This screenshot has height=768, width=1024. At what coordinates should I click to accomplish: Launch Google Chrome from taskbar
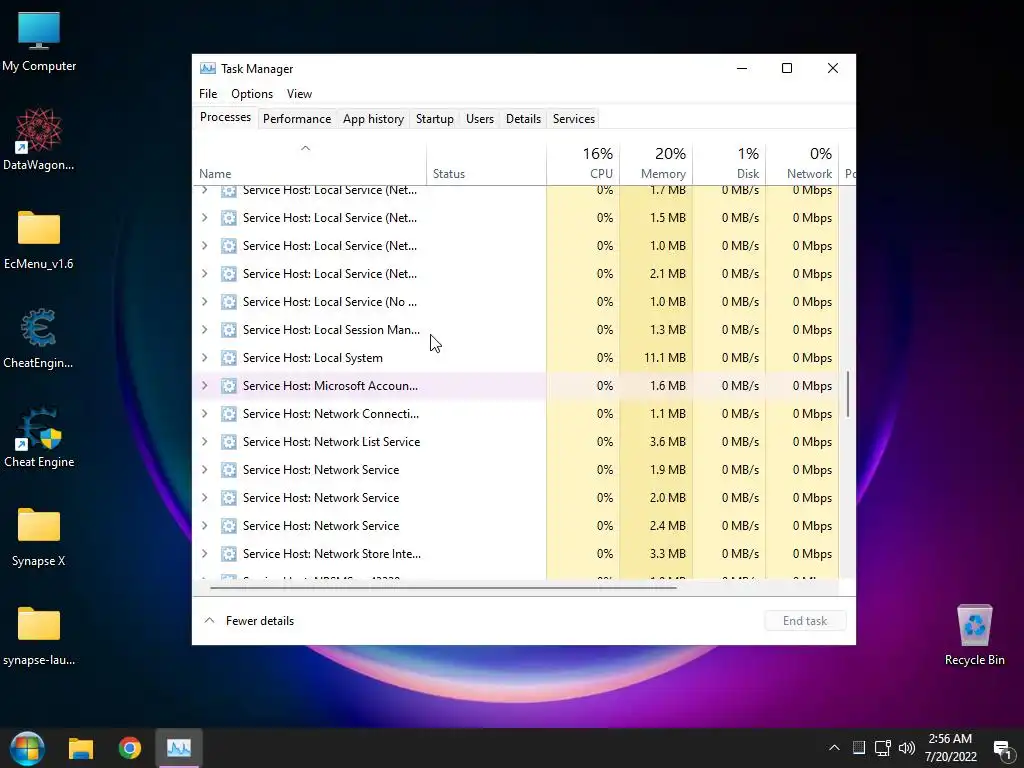[x=129, y=748]
